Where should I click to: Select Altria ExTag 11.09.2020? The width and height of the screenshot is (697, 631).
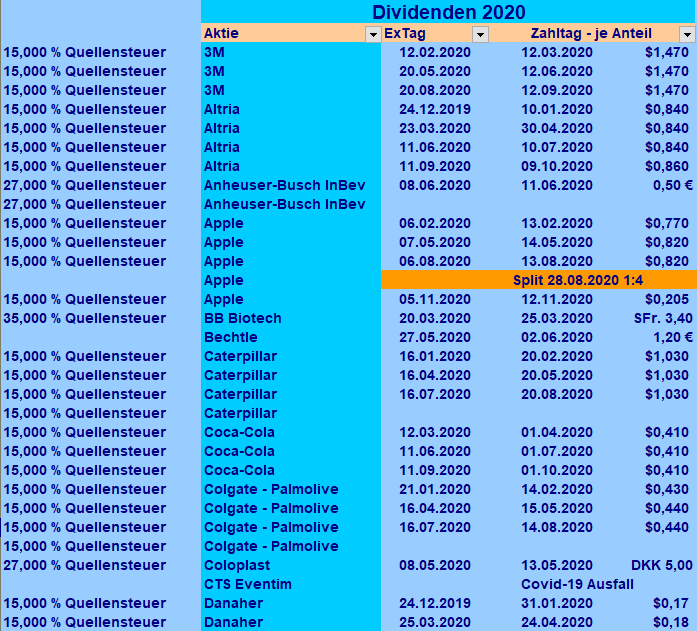click(x=435, y=167)
